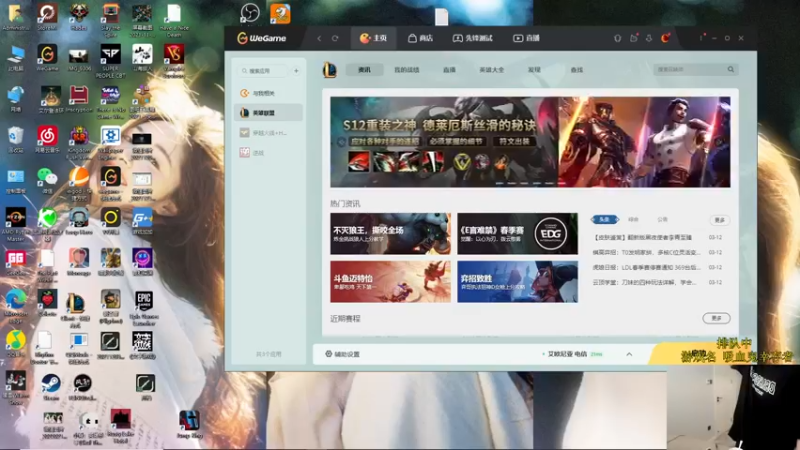
Task: Open the messages icon with red dot
Action: coord(634,38)
